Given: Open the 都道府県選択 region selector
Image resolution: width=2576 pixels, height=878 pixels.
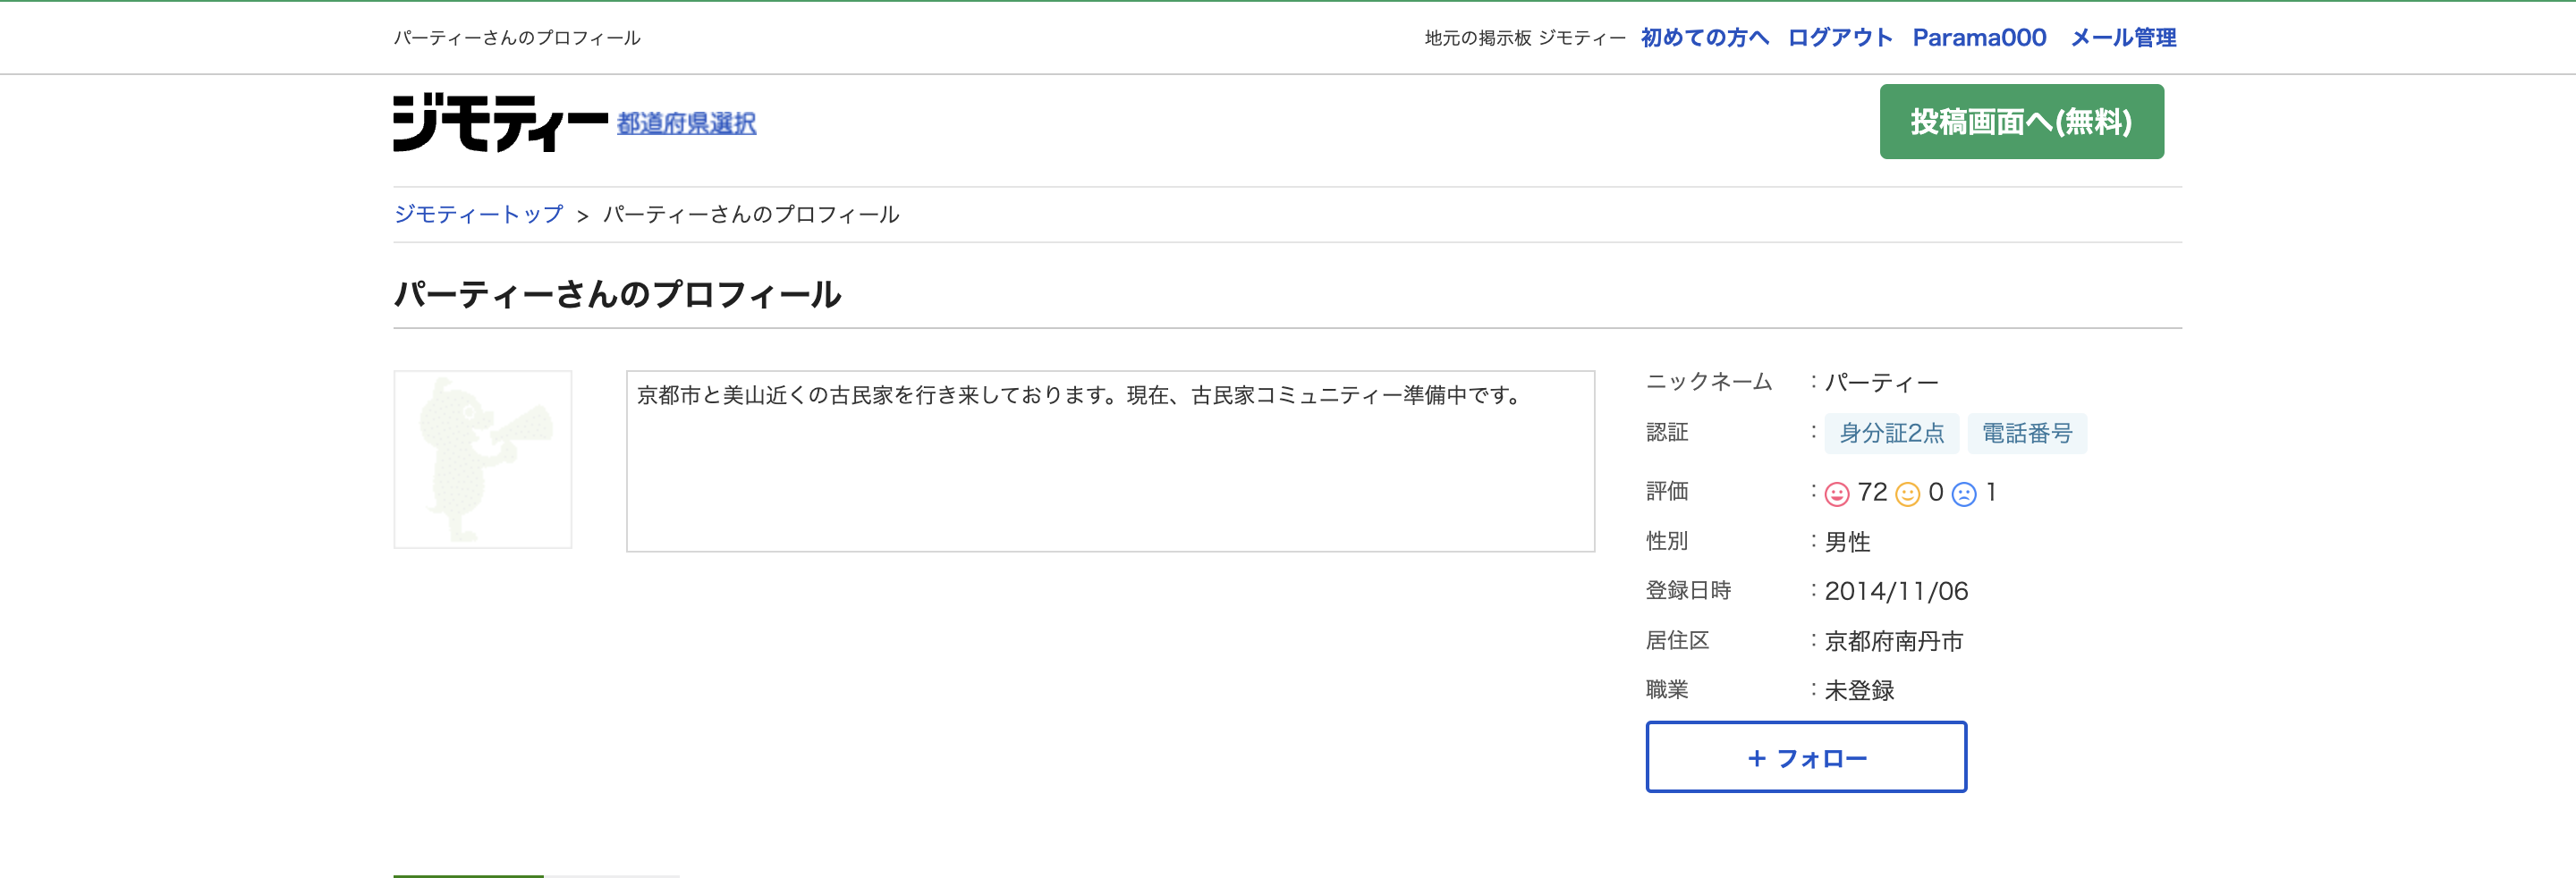Looking at the screenshot, I should pos(685,124).
